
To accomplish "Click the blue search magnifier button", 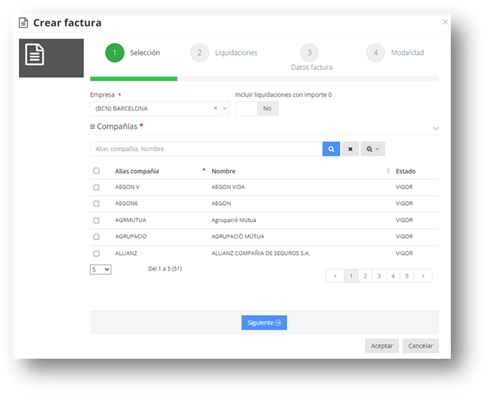I will coord(331,149).
